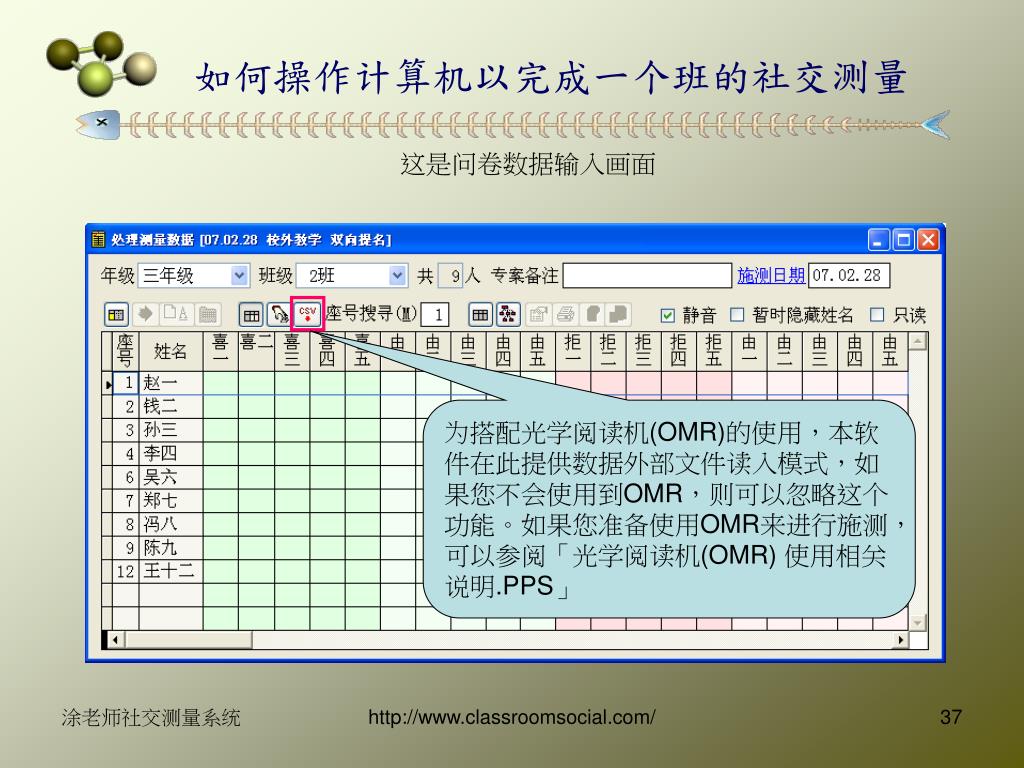Screen dimensions: 1024x768
Task: Click the student count field showing 9
Action: (x=449, y=276)
